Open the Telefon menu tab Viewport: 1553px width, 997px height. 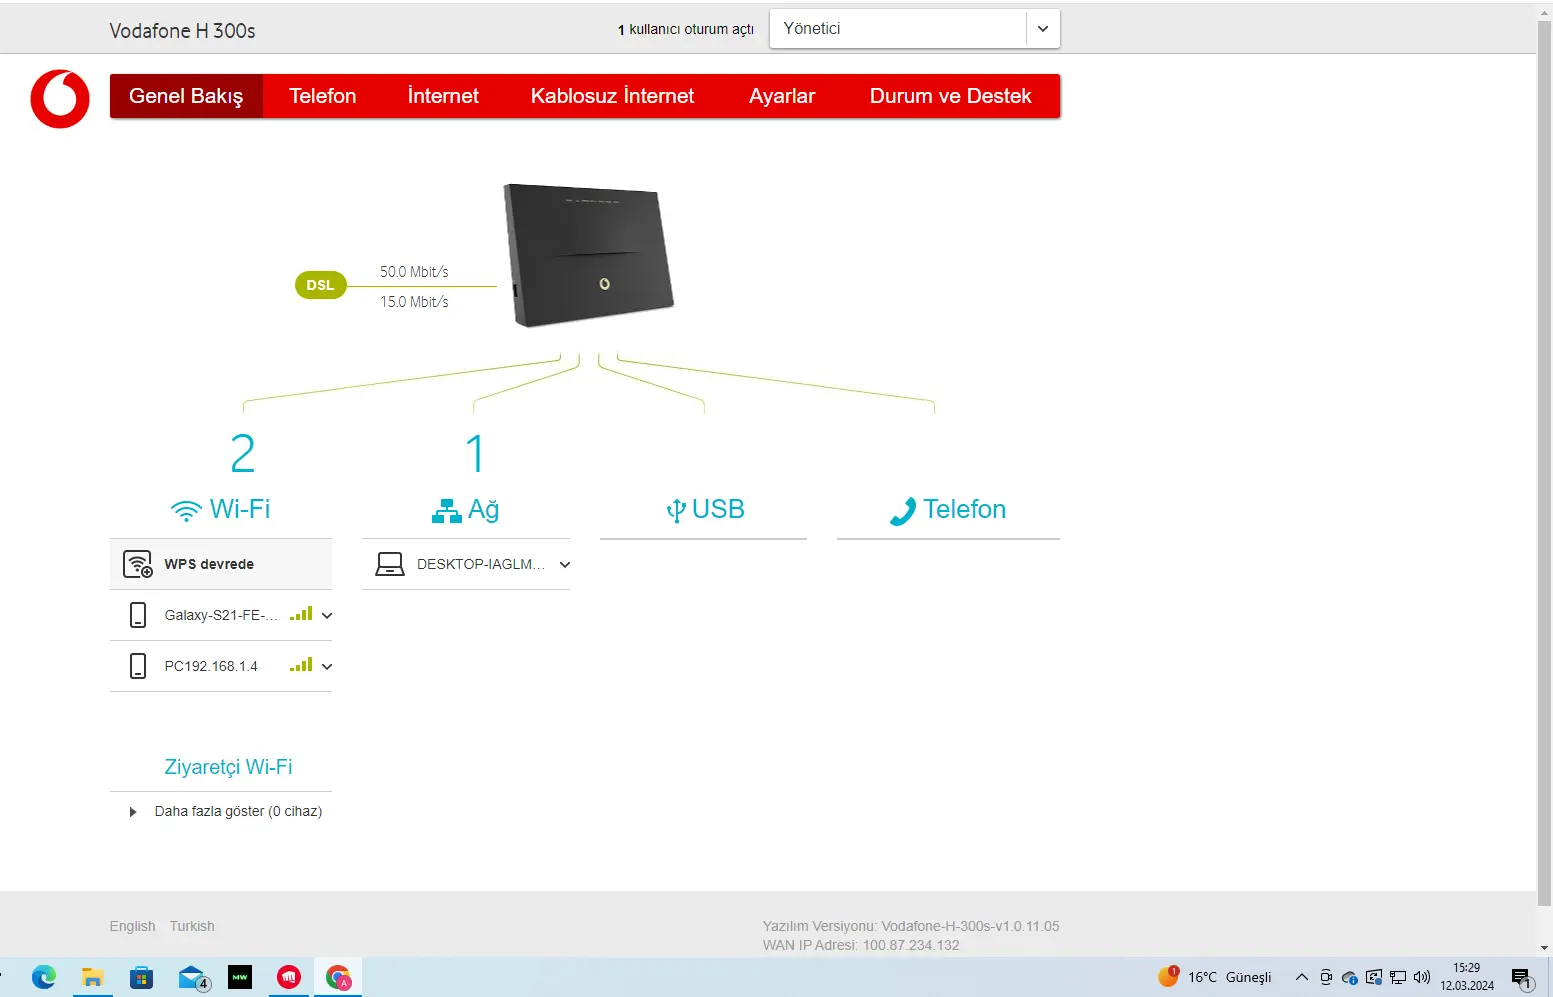[322, 96]
